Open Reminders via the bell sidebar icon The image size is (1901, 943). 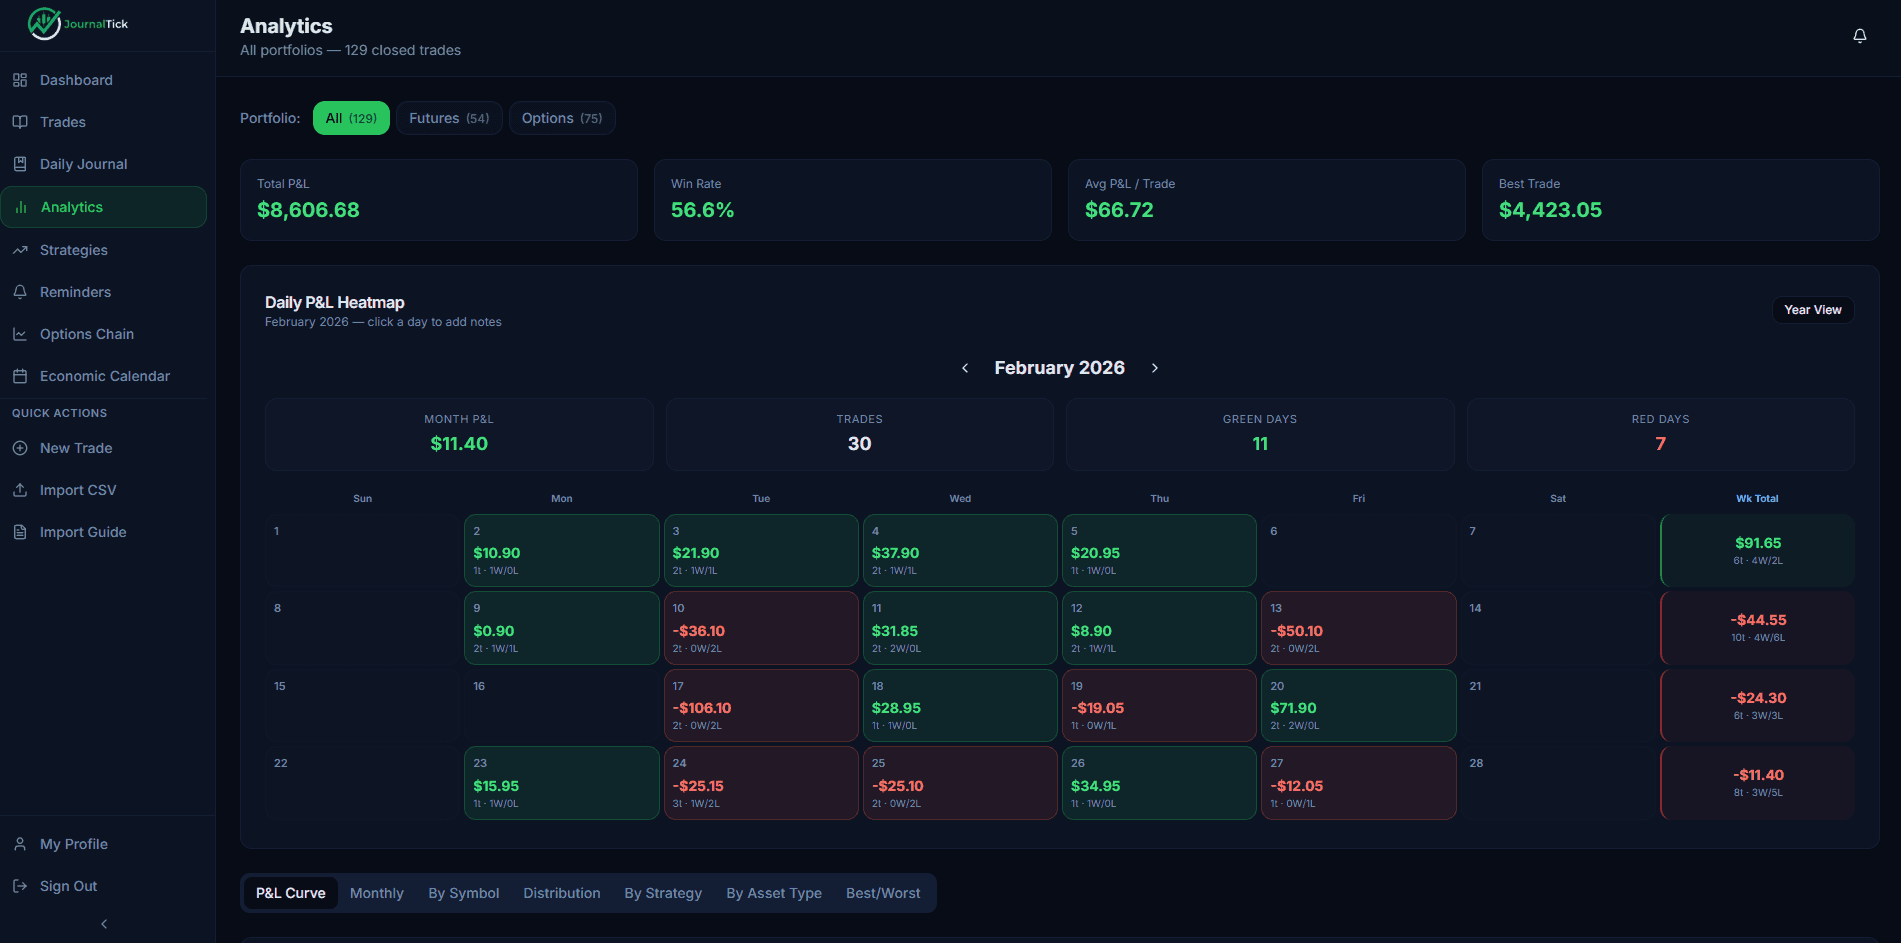coord(20,291)
